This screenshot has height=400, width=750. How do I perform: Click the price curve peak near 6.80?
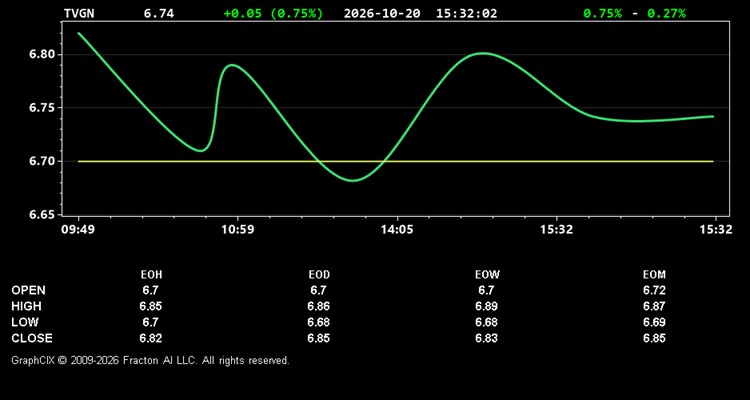tap(483, 53)
